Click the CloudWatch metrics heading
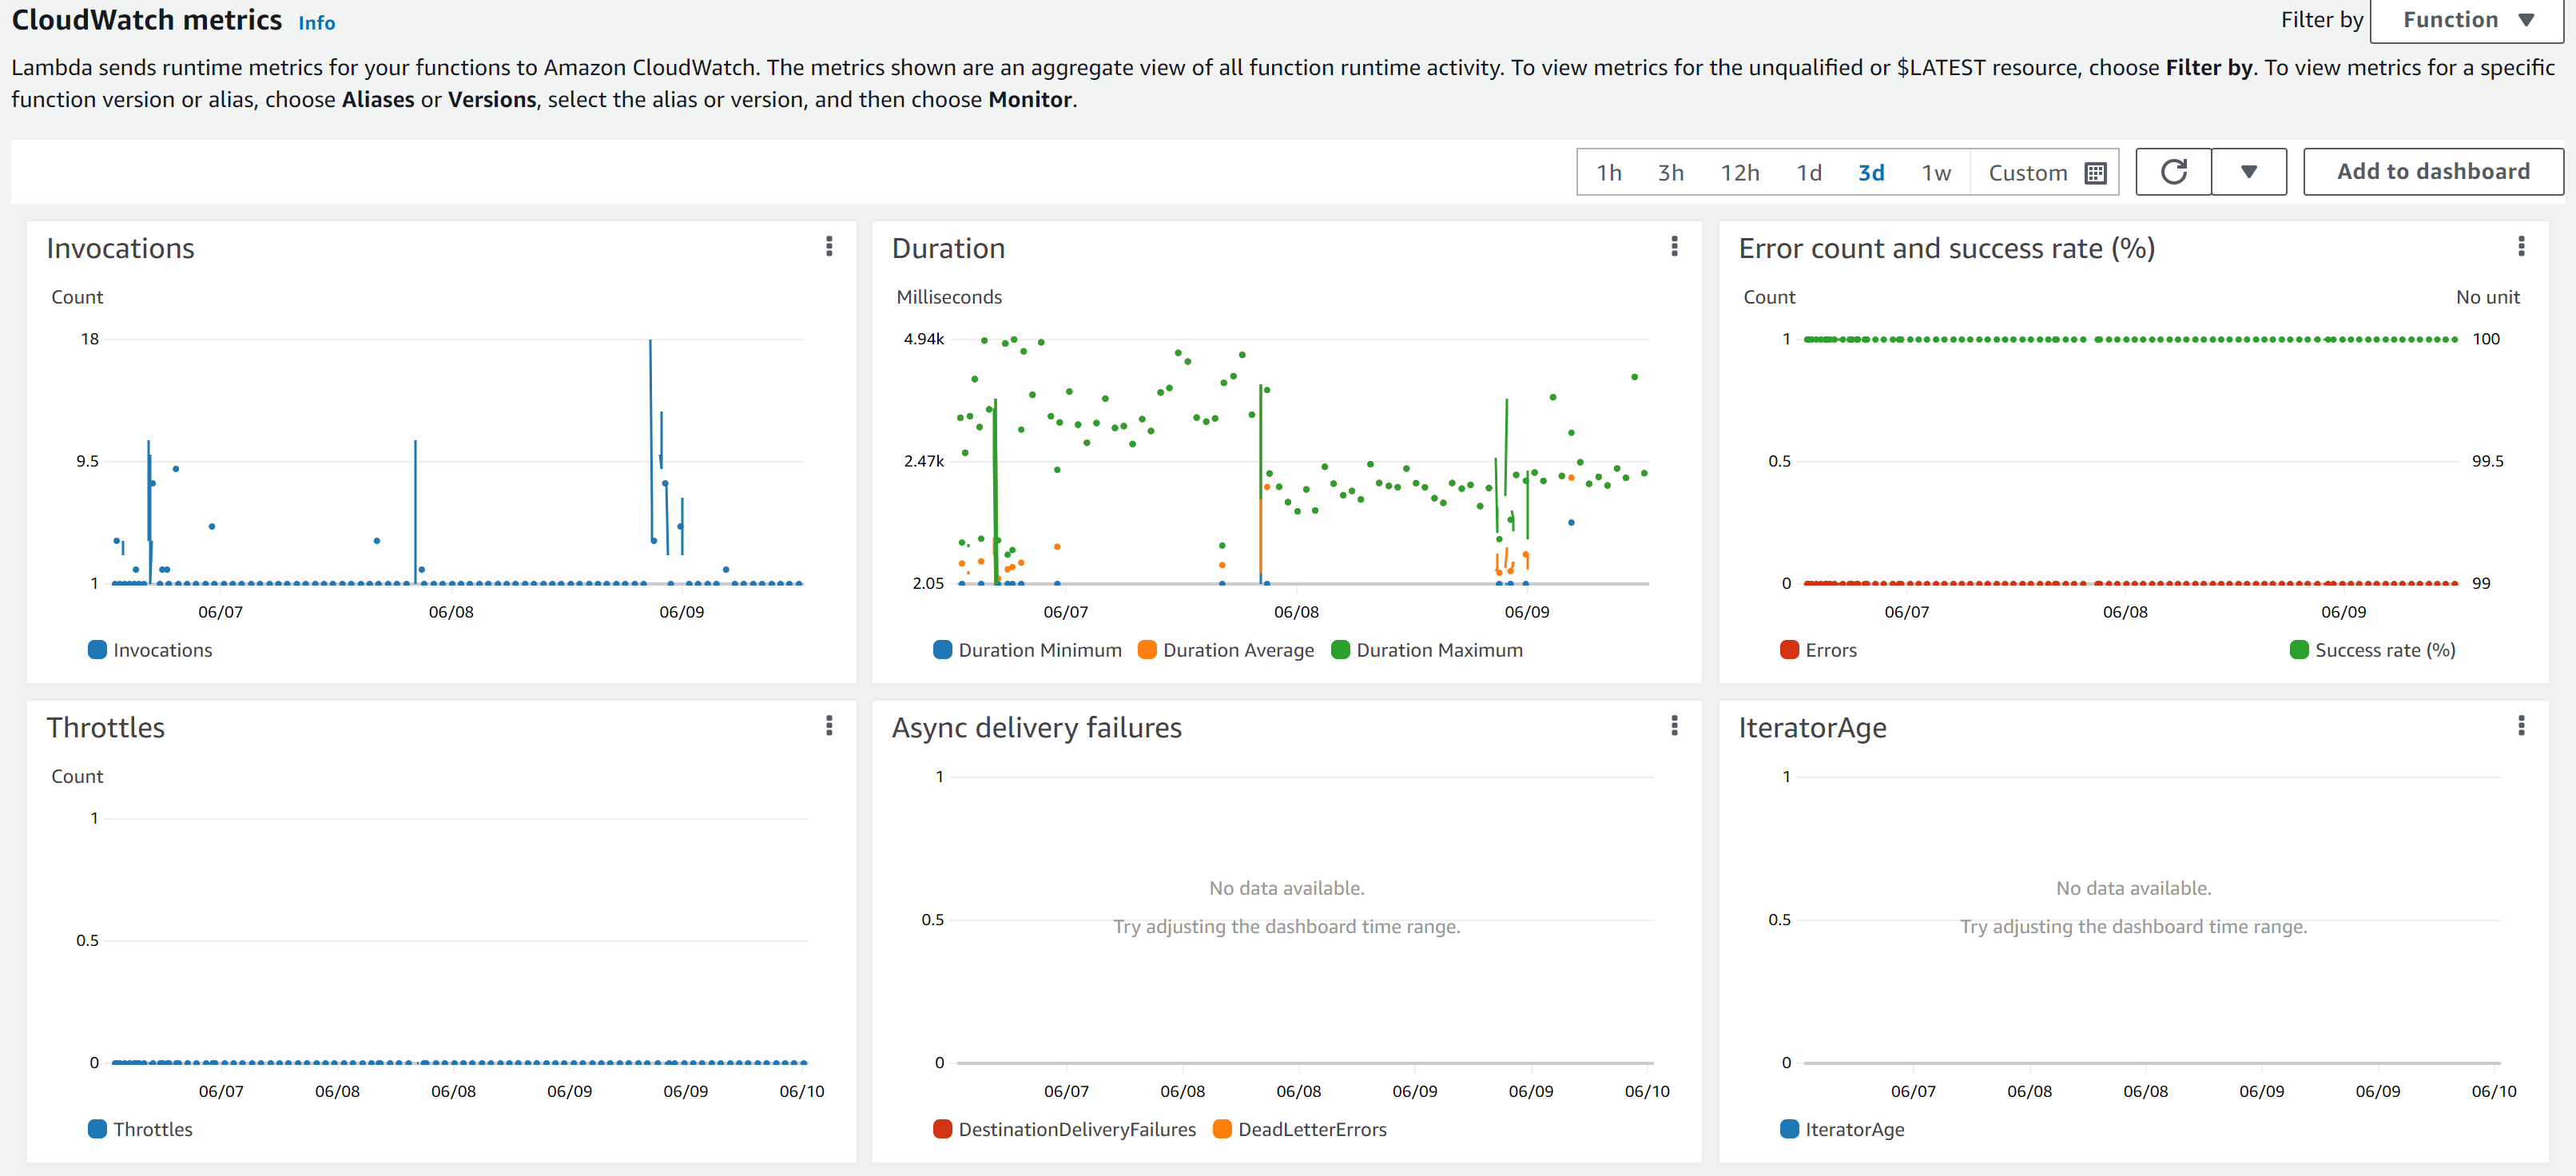Viewport: 2576px width, 1176px height. 146,20
